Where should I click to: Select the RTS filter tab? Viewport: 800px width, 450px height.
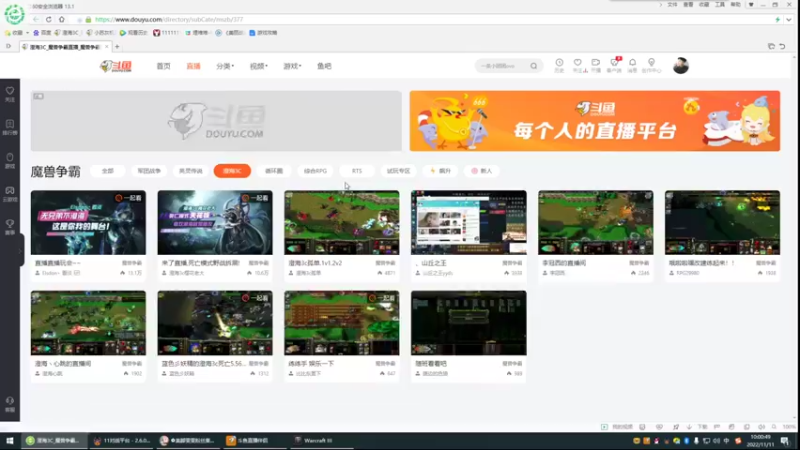pos(357,171)
